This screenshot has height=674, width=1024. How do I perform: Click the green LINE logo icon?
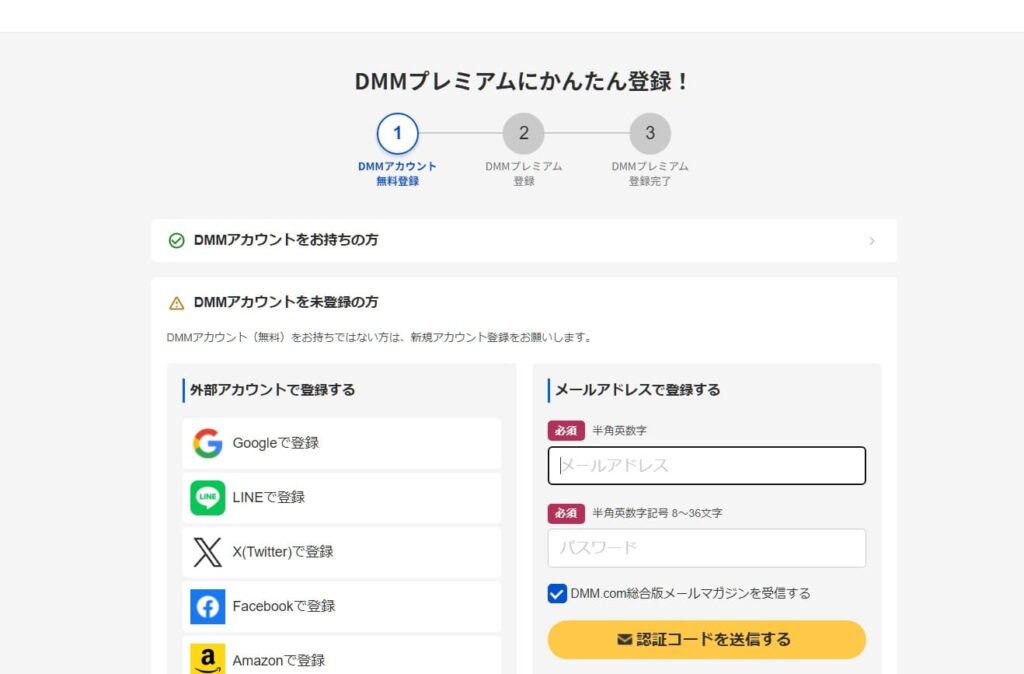point(208,498)
